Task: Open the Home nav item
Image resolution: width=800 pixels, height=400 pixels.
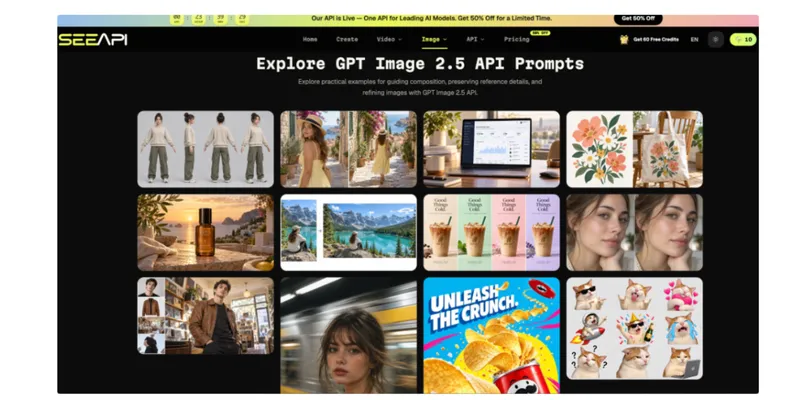Action: coord(310,39)
